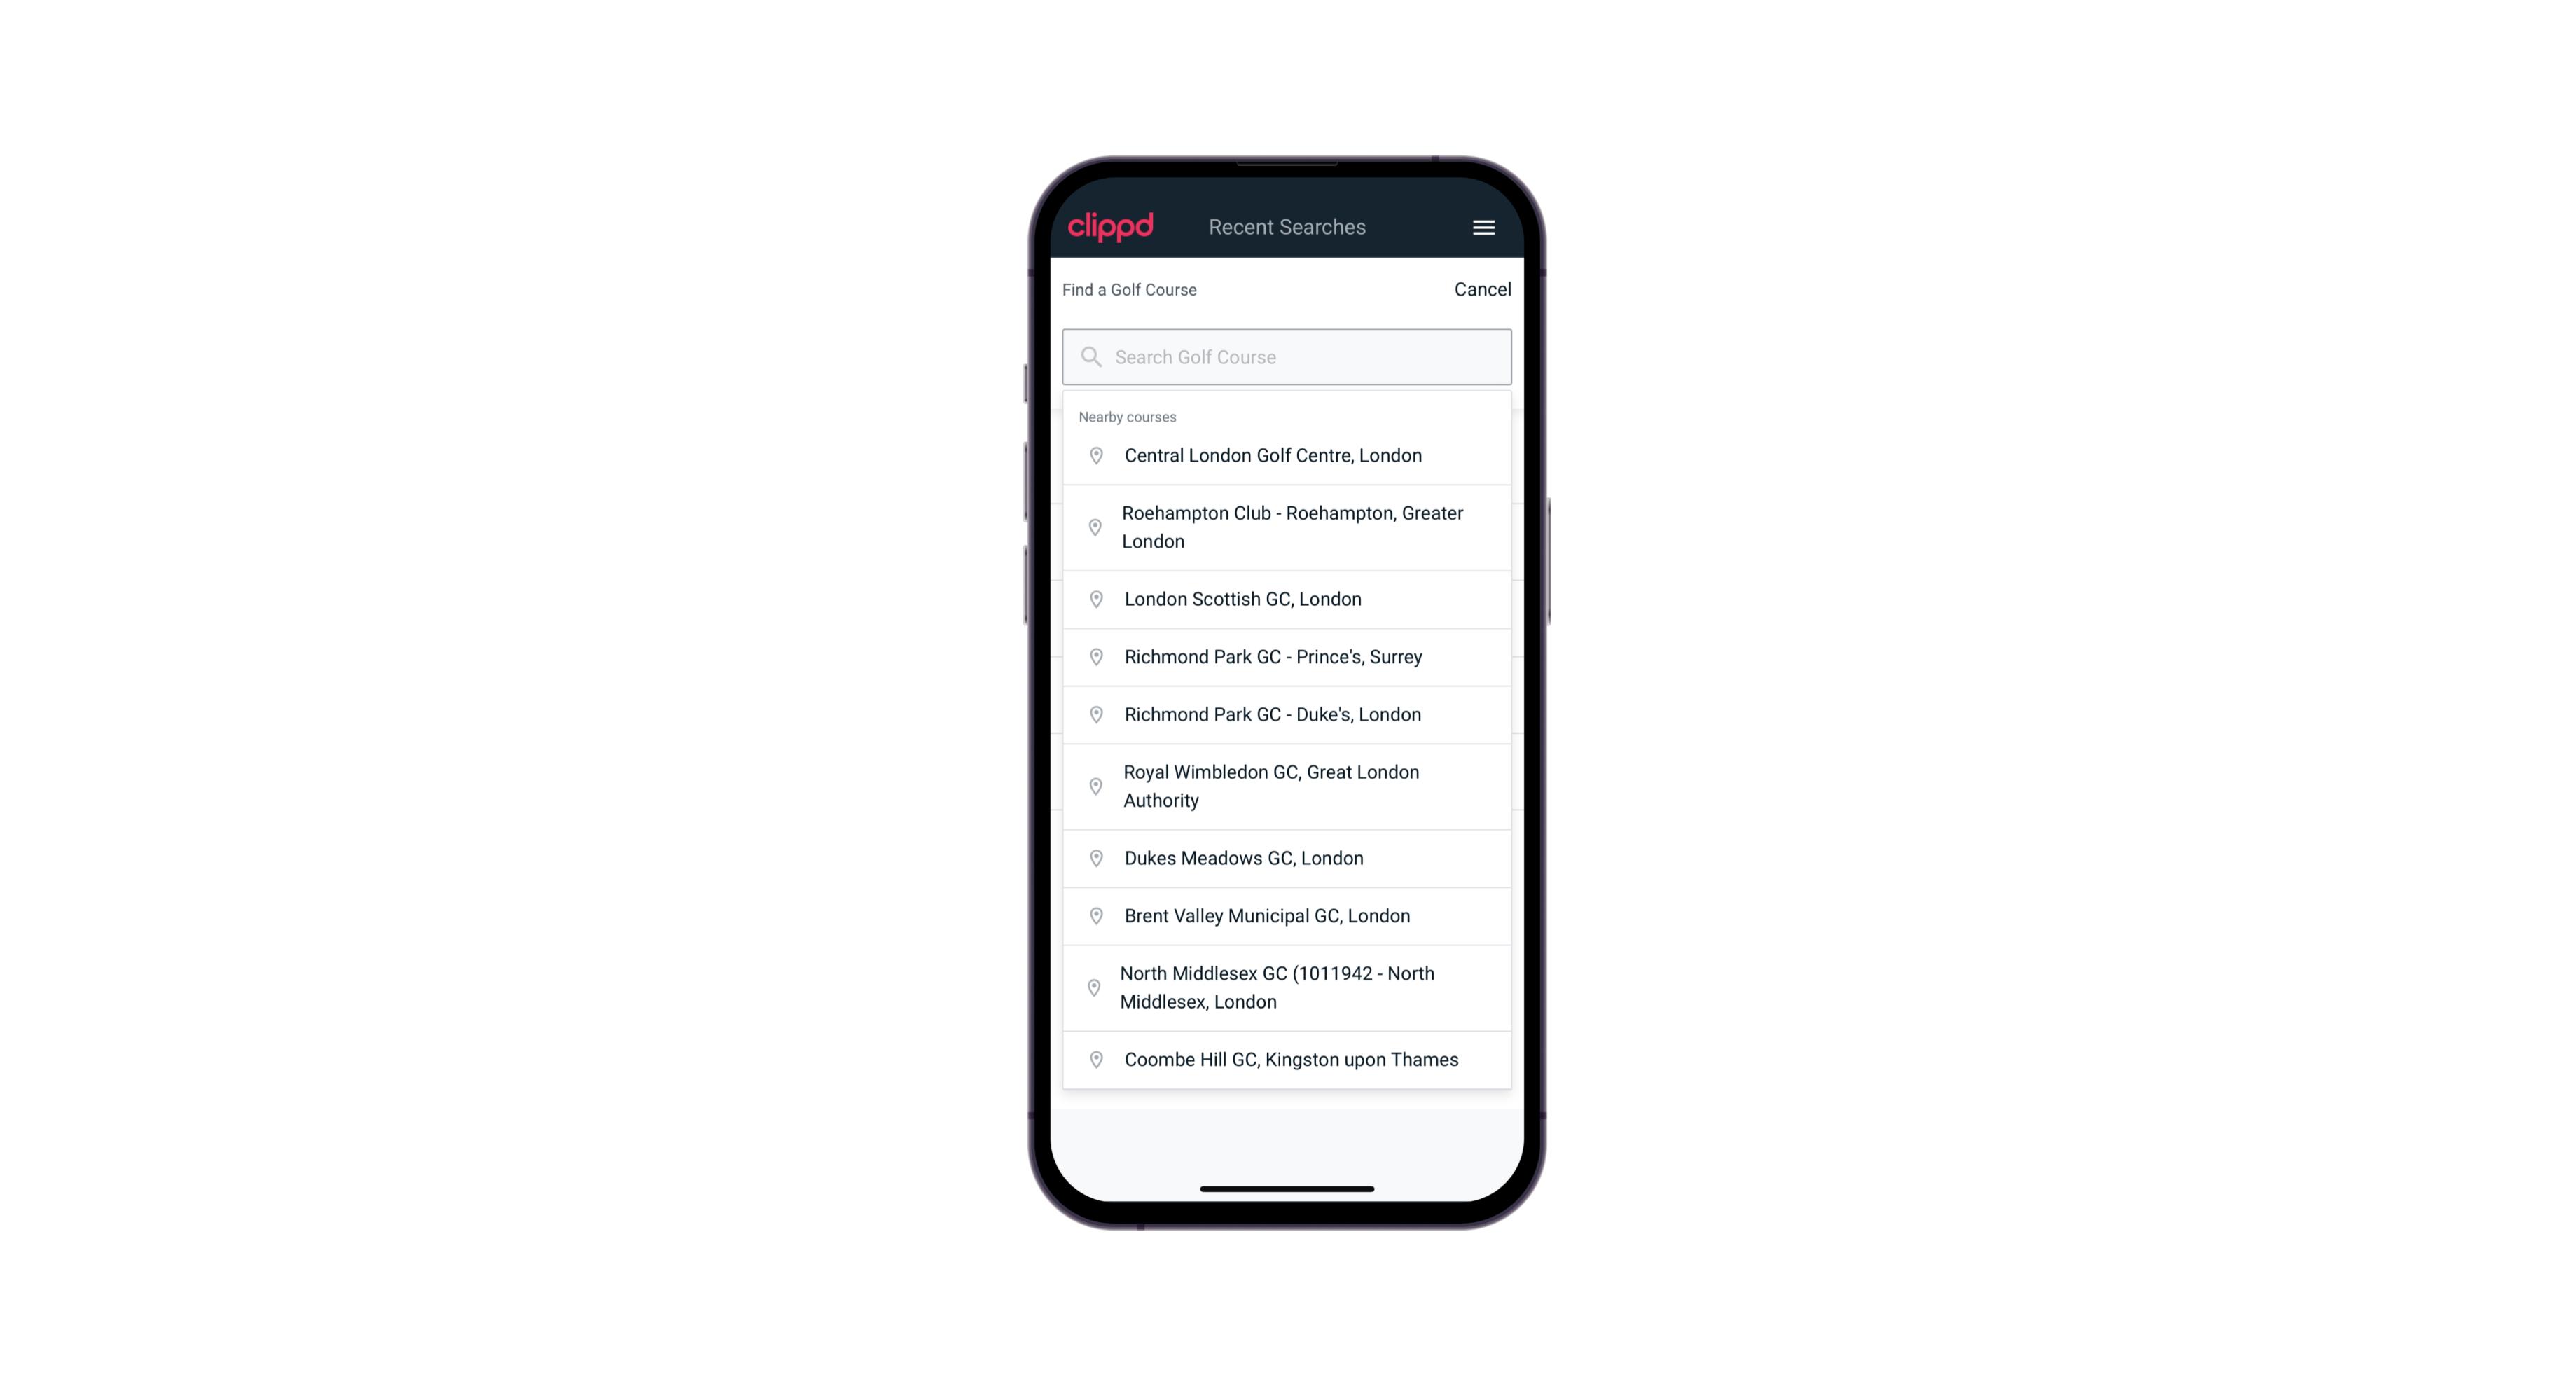Select Dukes Meadows GC, London

click(1288, 857)
